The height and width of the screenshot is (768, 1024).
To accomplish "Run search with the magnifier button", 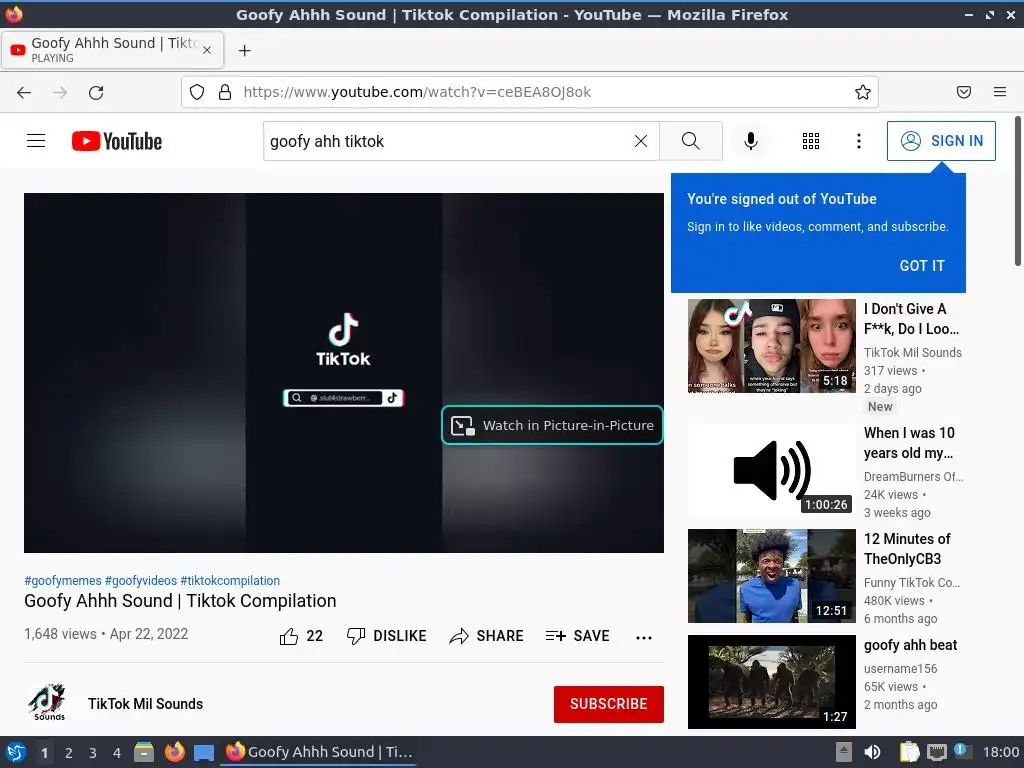I will [x=690, y=141].
